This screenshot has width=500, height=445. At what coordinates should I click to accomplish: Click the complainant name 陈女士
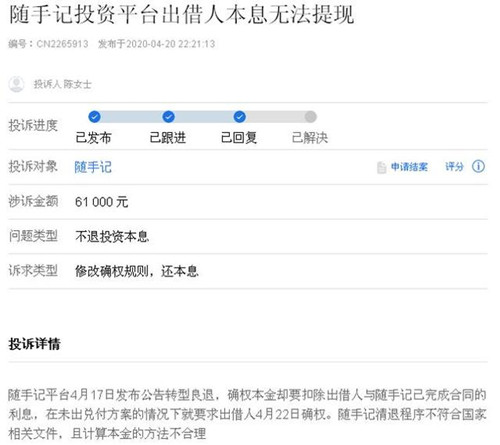point(77,84)
